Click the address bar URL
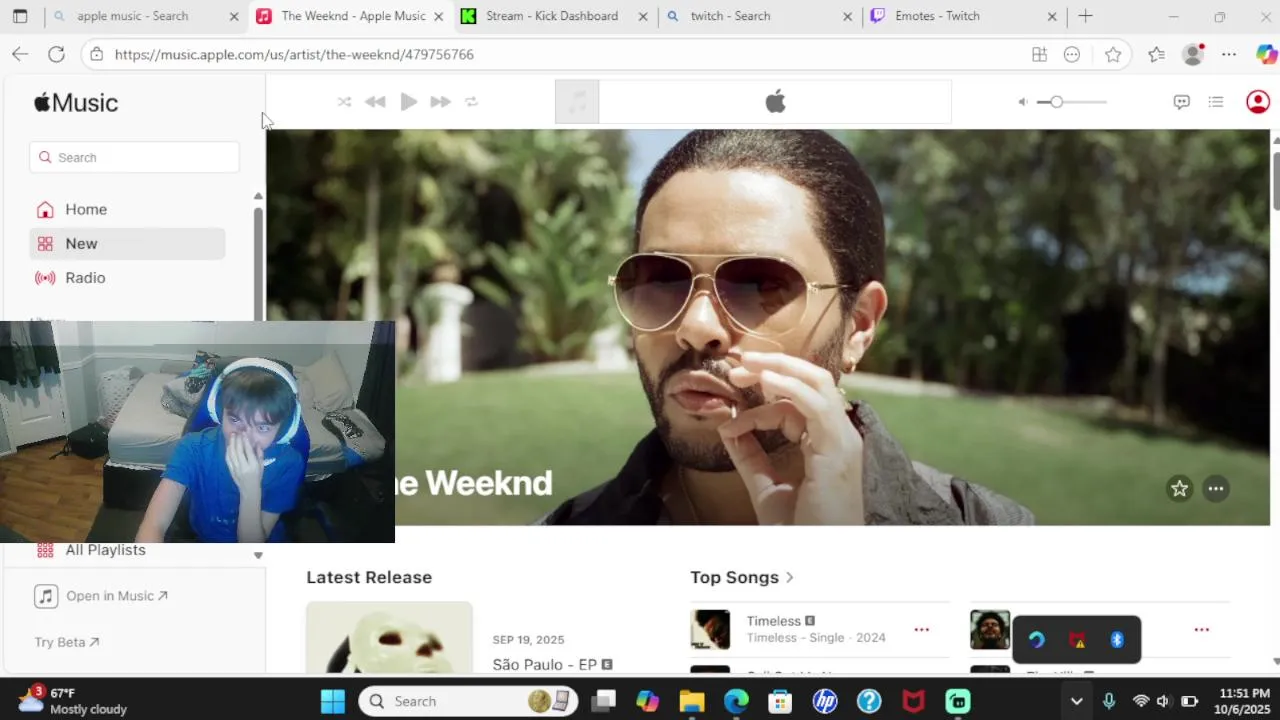Image resolution: width=1280 pixels, height=720 pixels. click(x=294, y=55)
